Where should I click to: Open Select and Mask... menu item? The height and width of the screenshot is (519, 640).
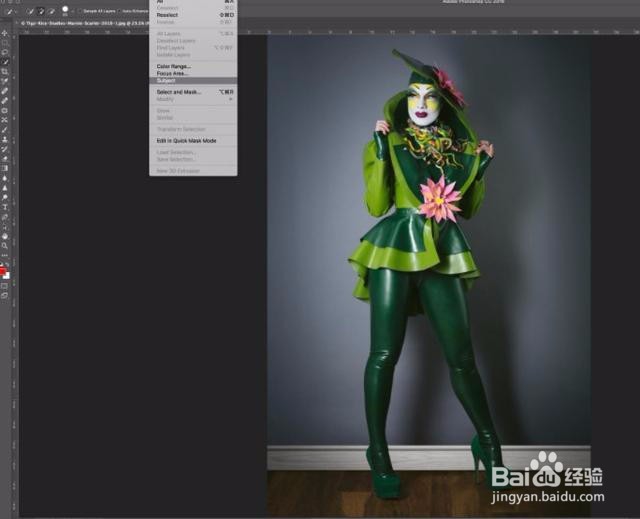(193, 92)
